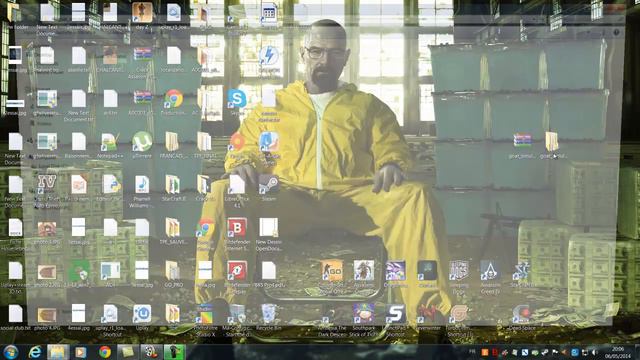Select the New Dessin OpenDocument file
The height and width of the screenshot is (360, 640).
269,228
